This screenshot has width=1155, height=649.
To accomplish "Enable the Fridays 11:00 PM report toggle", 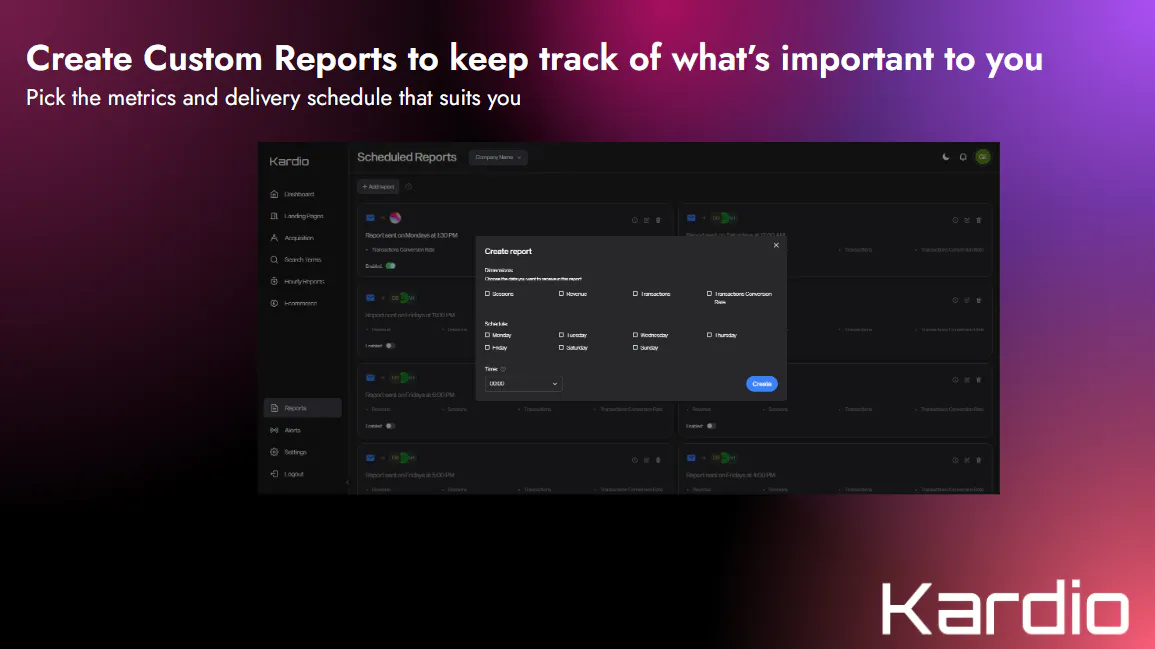I will click(390, 345).
